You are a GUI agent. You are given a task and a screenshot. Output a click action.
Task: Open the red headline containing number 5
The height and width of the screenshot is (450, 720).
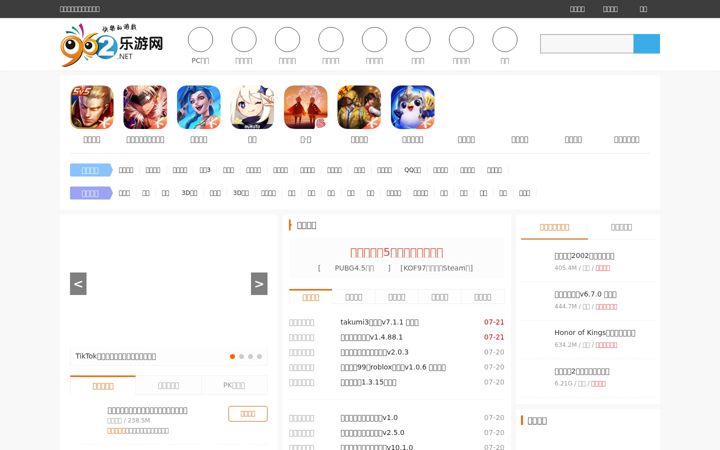(397, 253)
